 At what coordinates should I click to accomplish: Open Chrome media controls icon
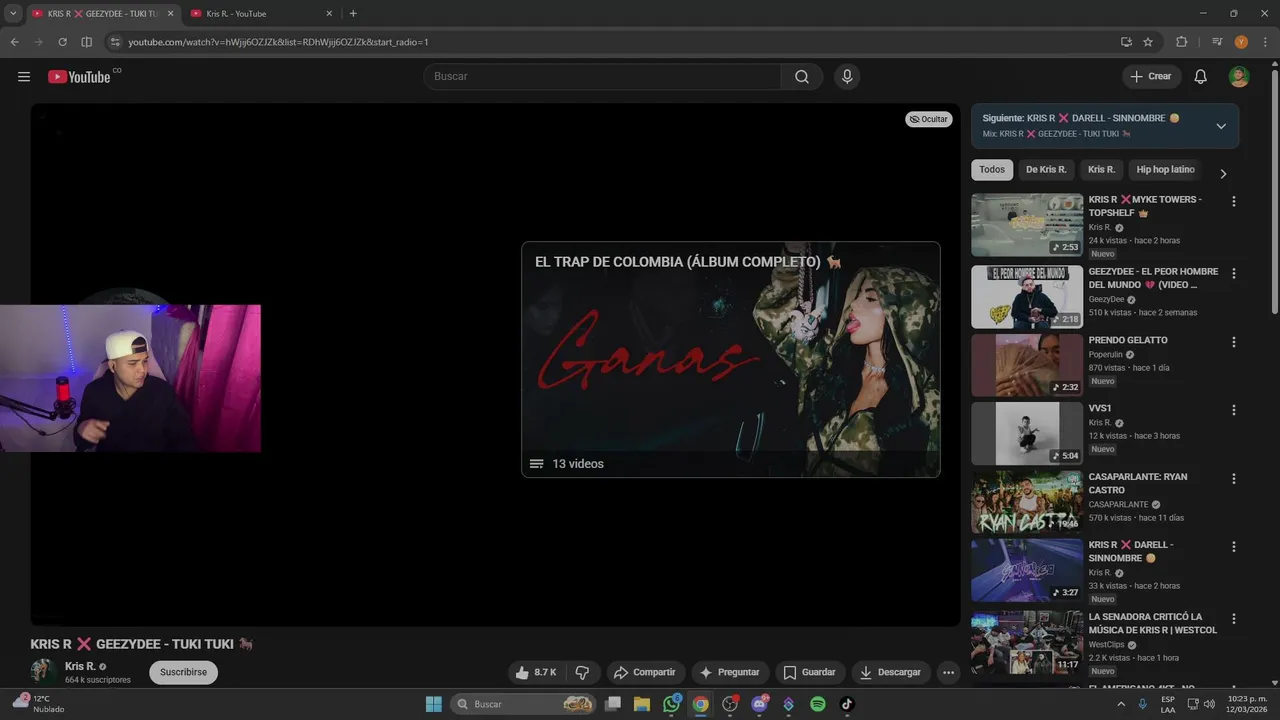coord(1217,42)
